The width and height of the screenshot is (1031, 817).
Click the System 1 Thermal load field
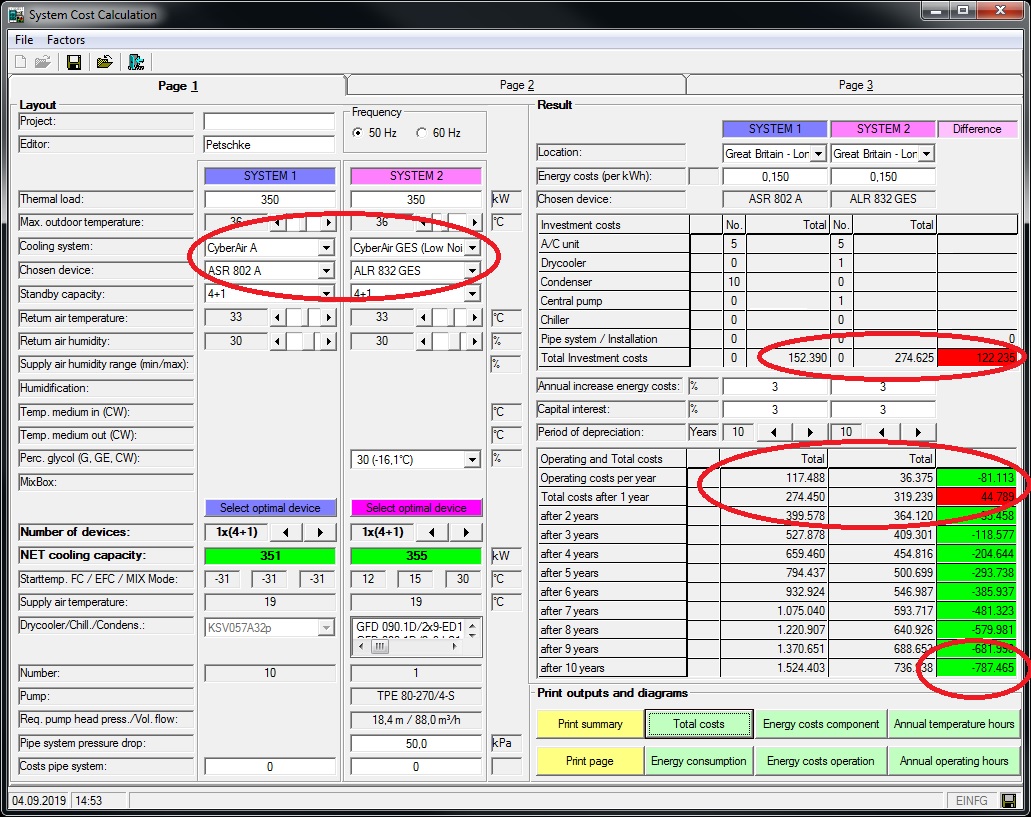(x=270, y=199)
